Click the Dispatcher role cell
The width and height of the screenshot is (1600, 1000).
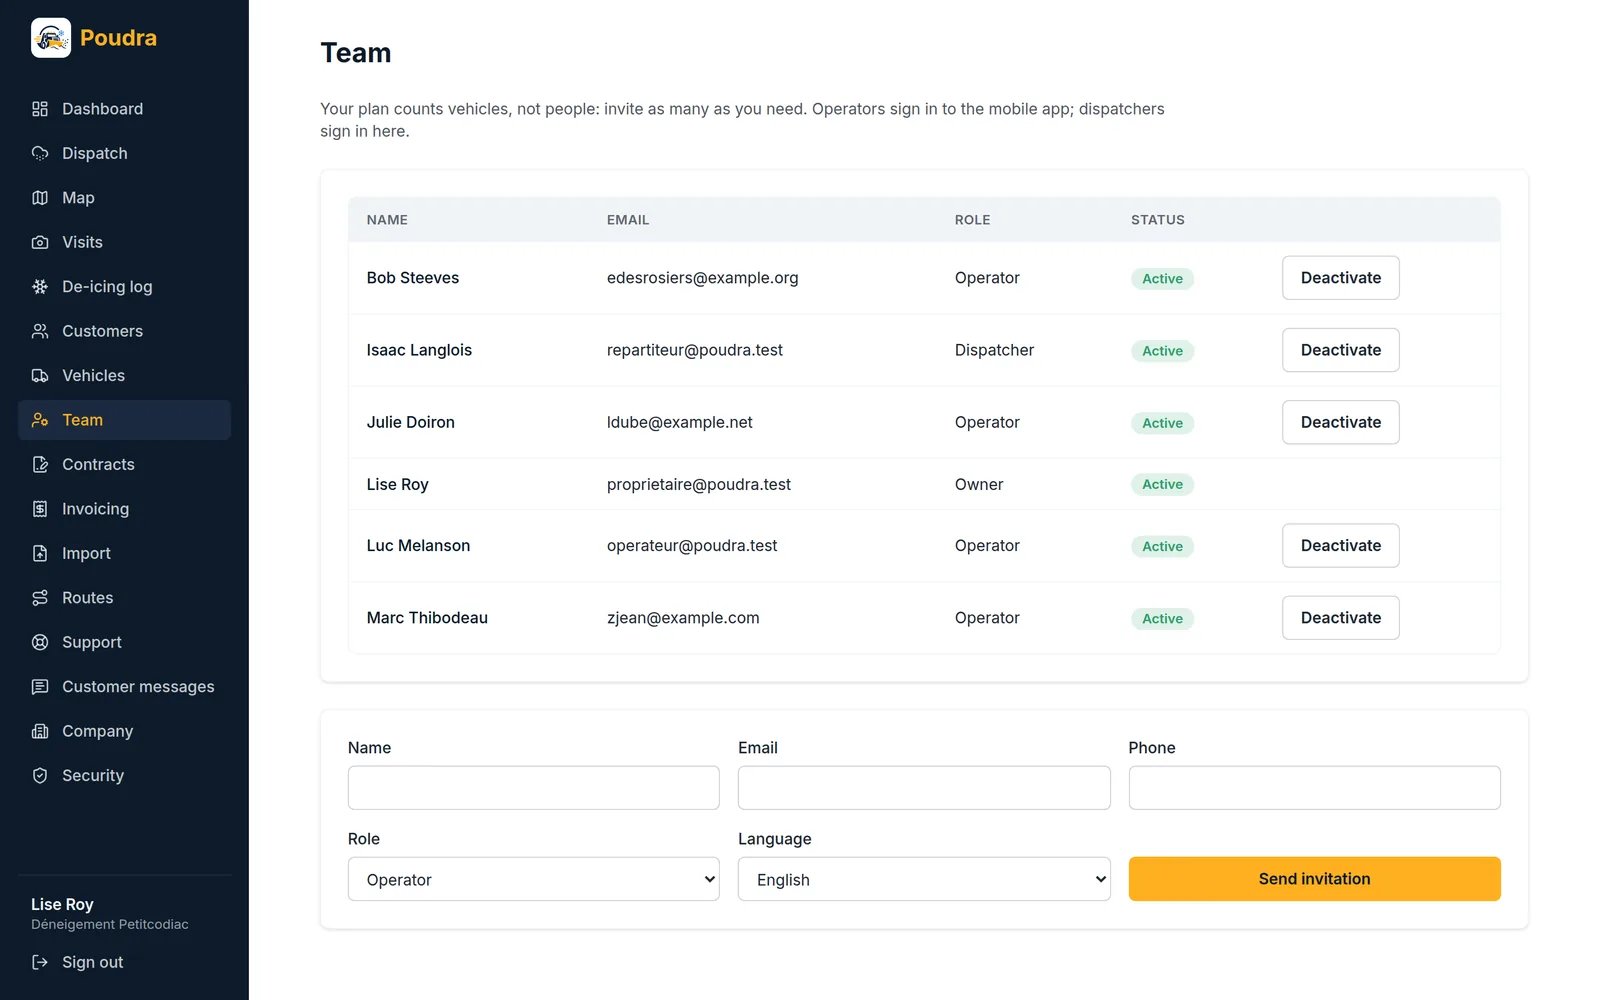pyautogui.click(x=994, y=350)
